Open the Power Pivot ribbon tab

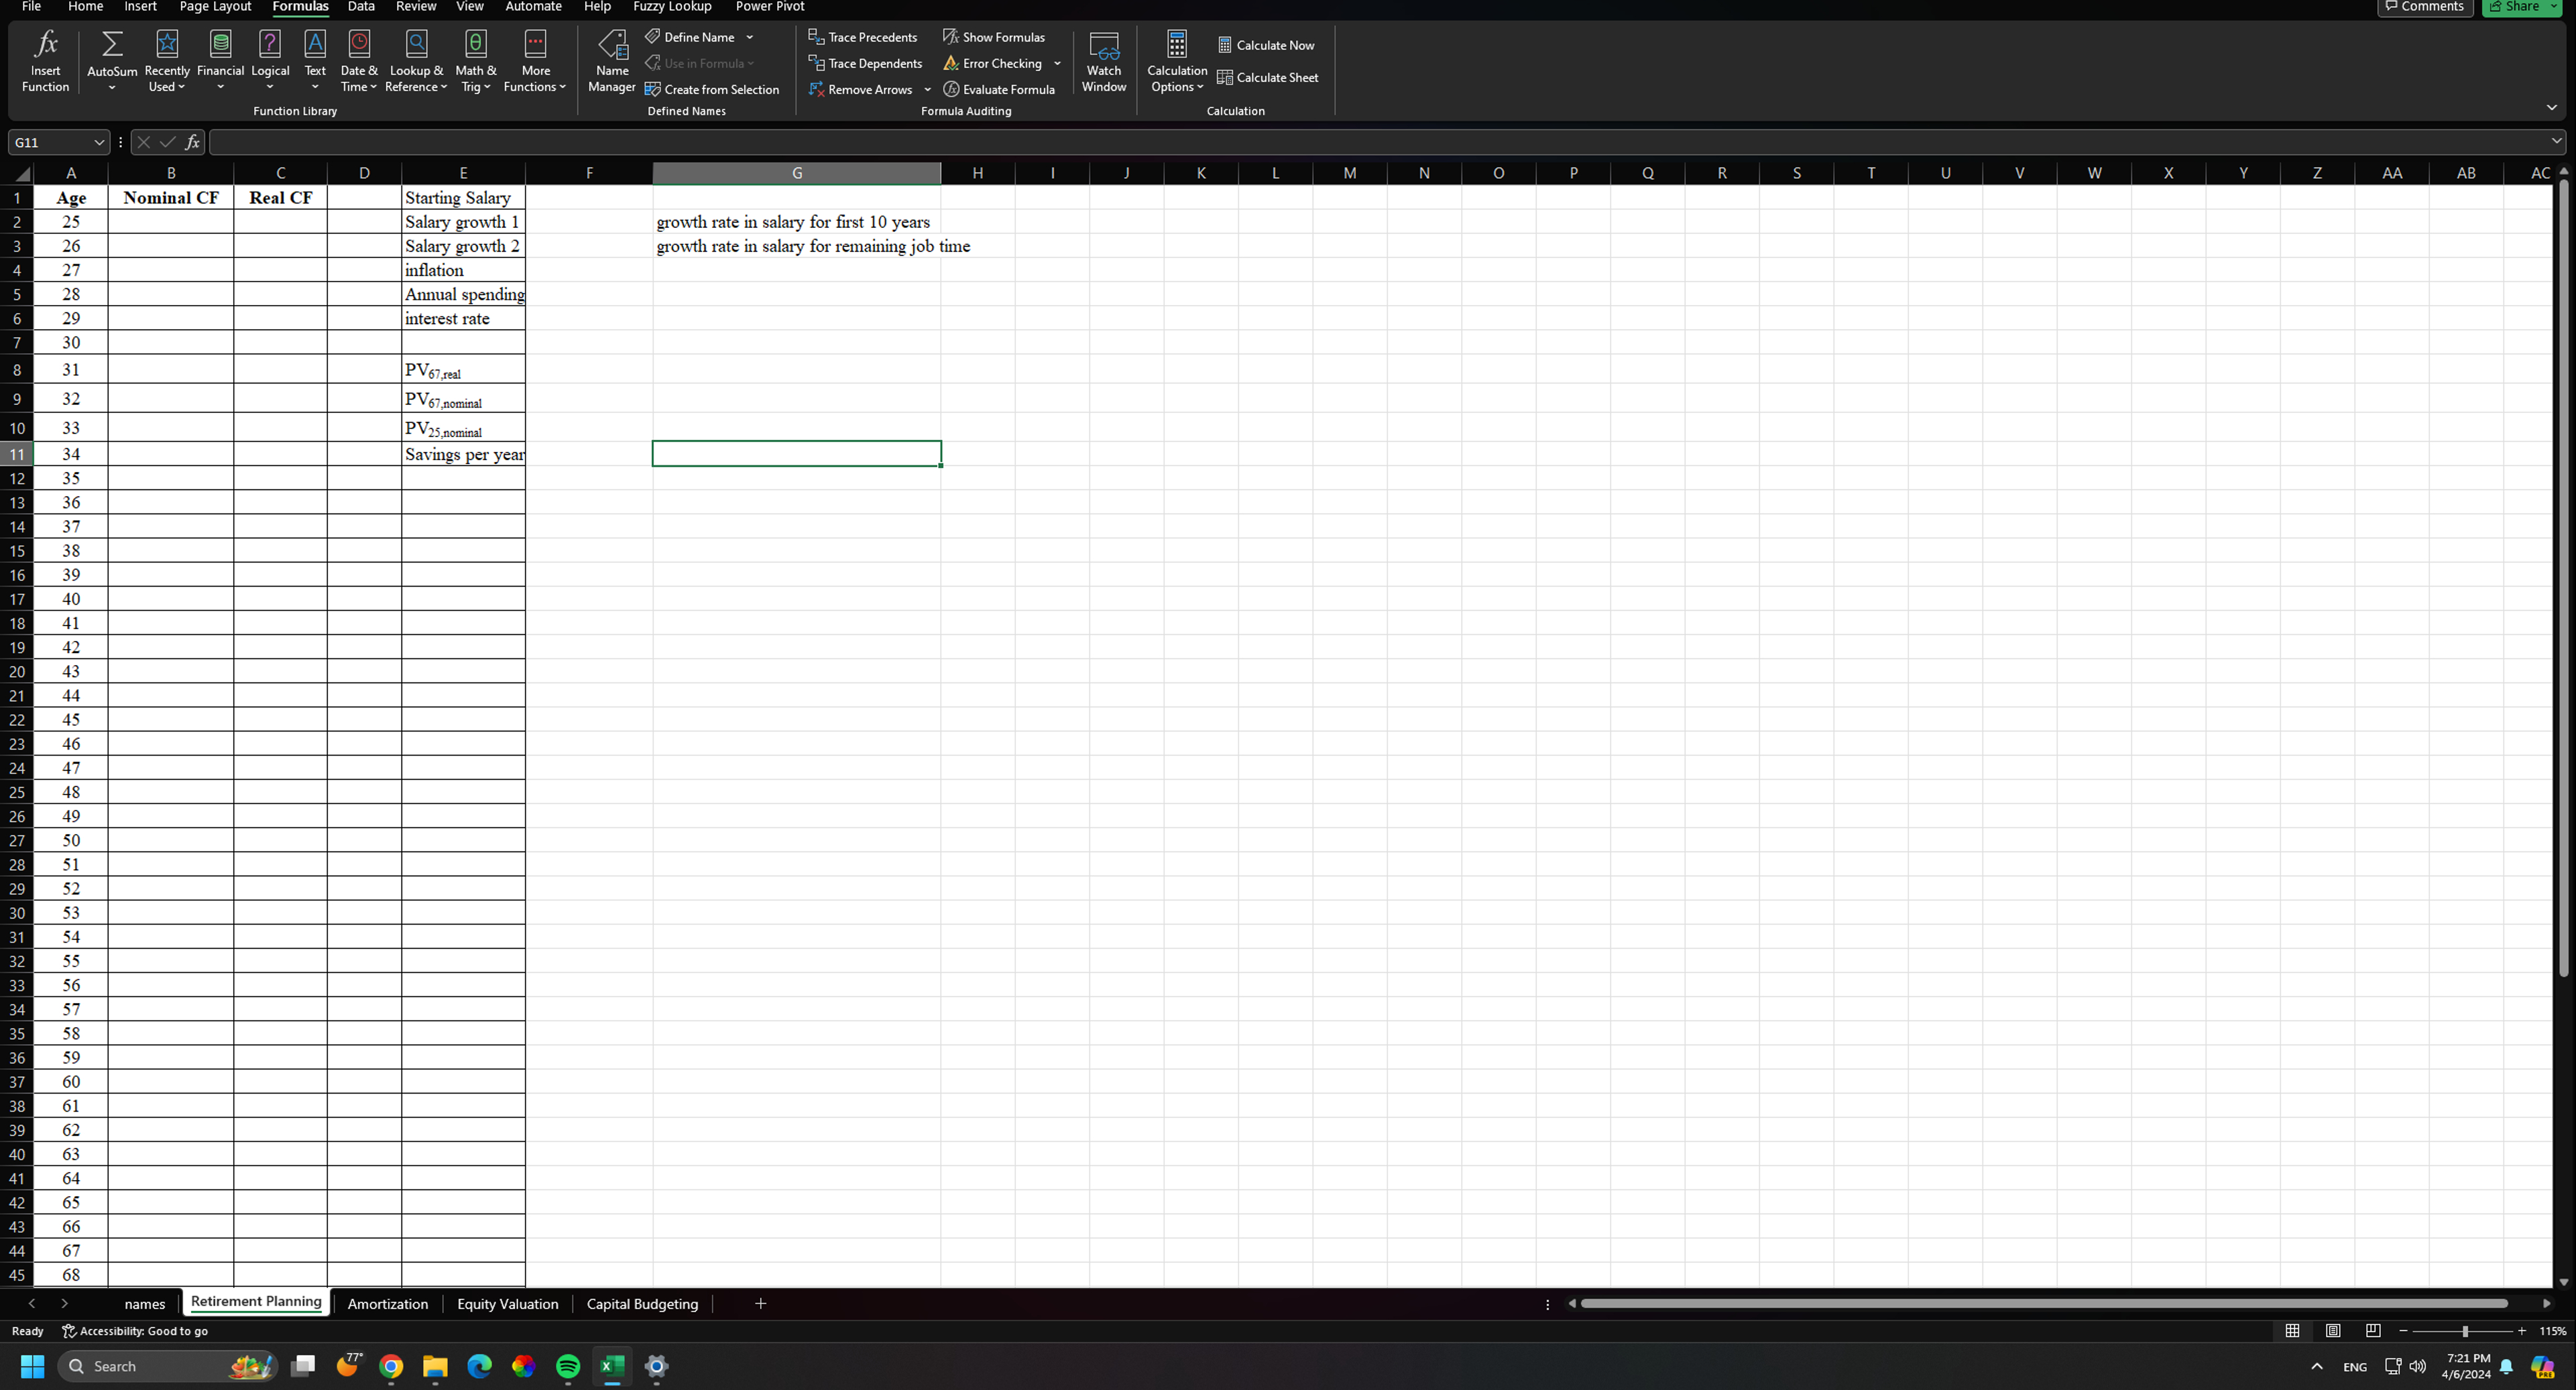pos(769,7)
